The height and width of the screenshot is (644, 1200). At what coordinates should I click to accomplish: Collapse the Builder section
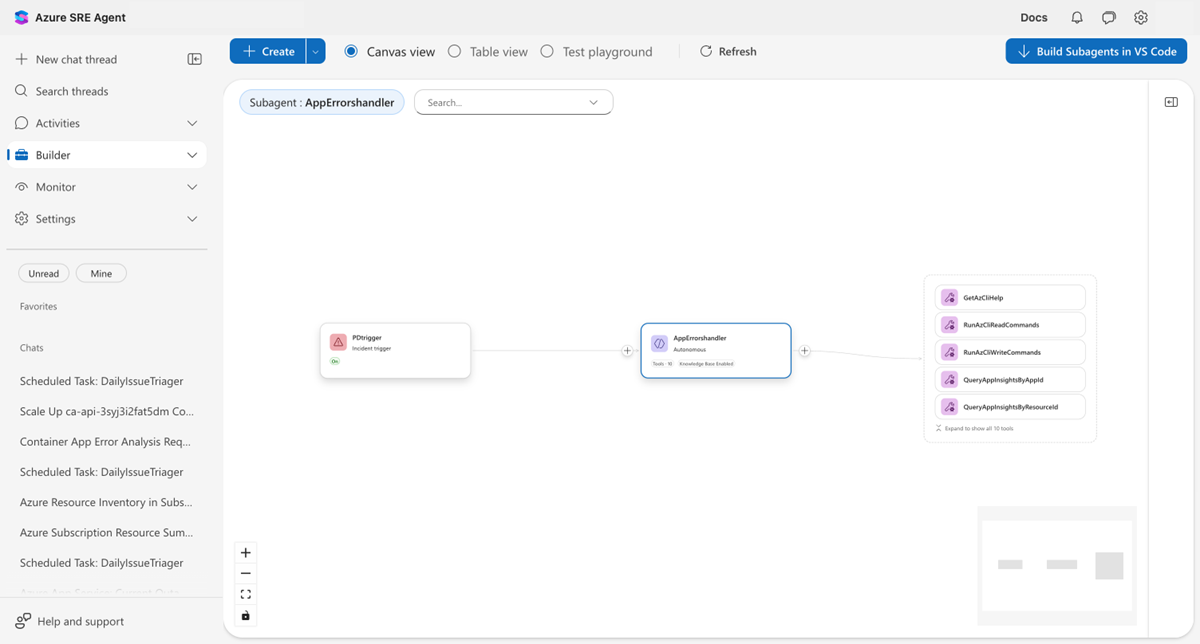[x=192, y=154]
